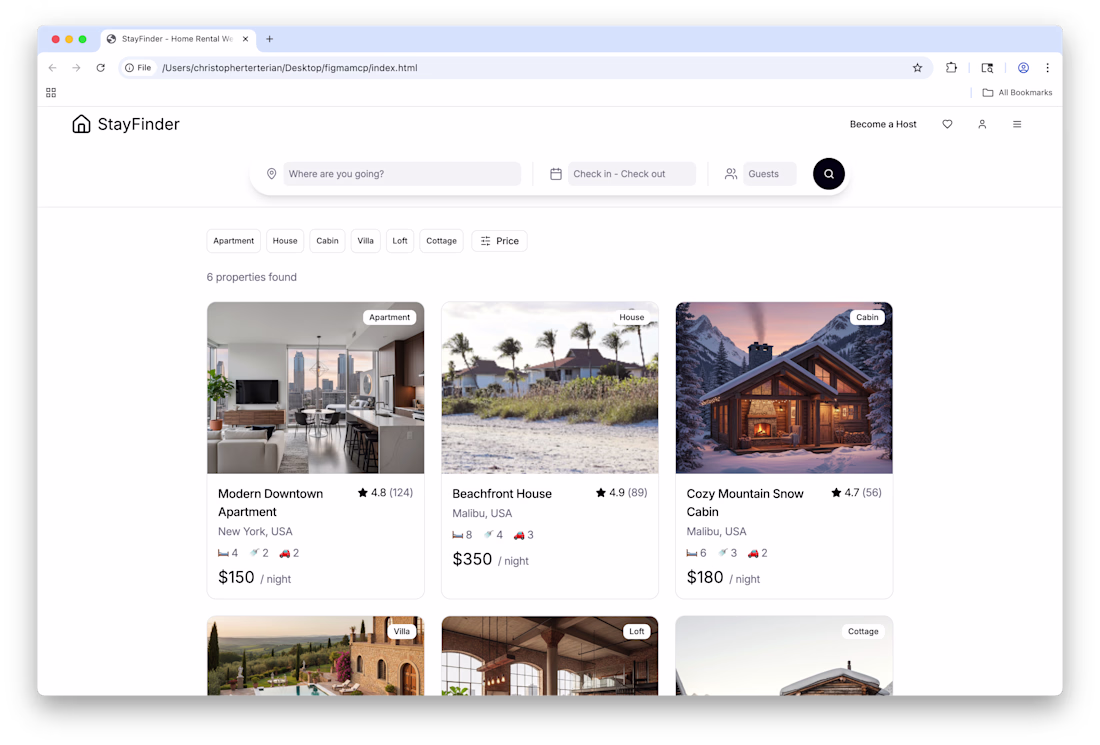The height and width of the screenshot is (745, 1100).
Task: Click the 4.9 (89) rating
Action: pos(622,493)
